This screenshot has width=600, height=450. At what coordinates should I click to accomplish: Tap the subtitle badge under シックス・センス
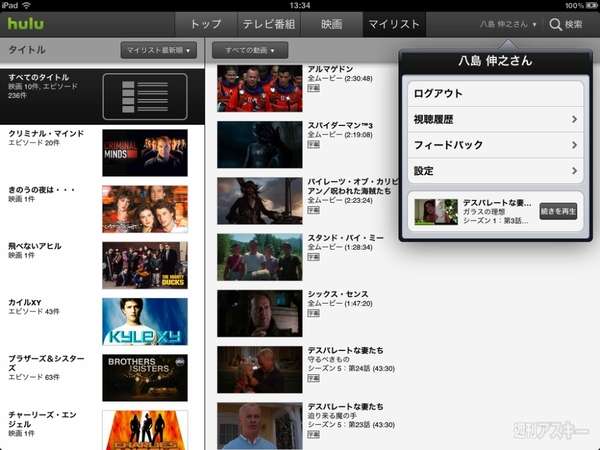[313, 313]
